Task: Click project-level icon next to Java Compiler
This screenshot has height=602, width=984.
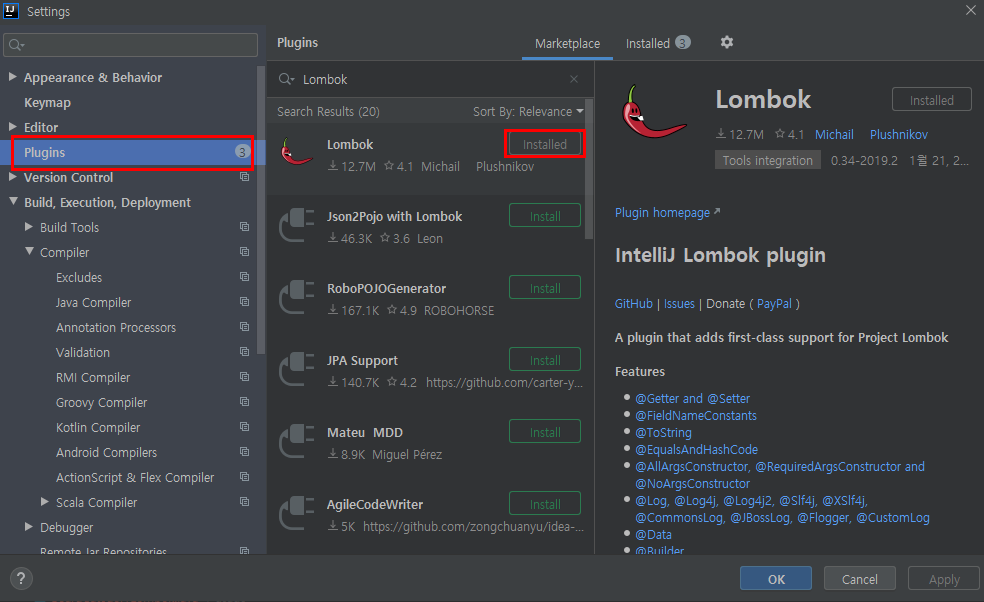Action: (x=245, y=302)
